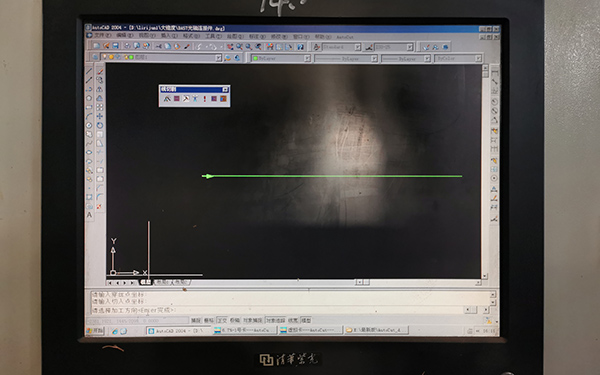Choose the Erase modify tool
The image size is (600, 375).
100,71
